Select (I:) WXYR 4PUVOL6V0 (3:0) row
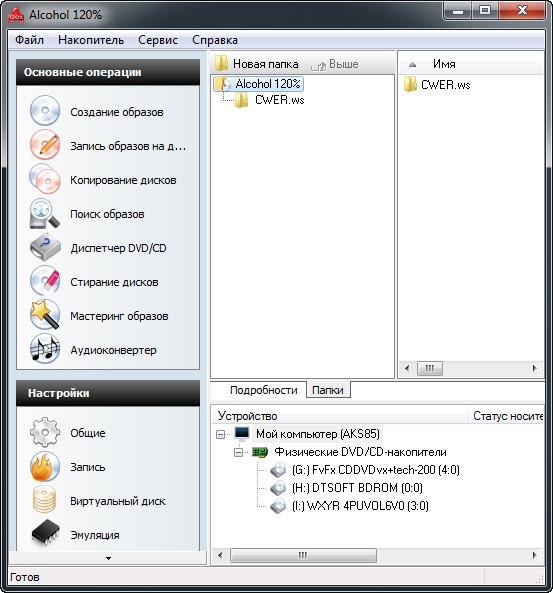The width and height of the screenshot is (553, 593). pyautogui.click(x=360, y=506)
